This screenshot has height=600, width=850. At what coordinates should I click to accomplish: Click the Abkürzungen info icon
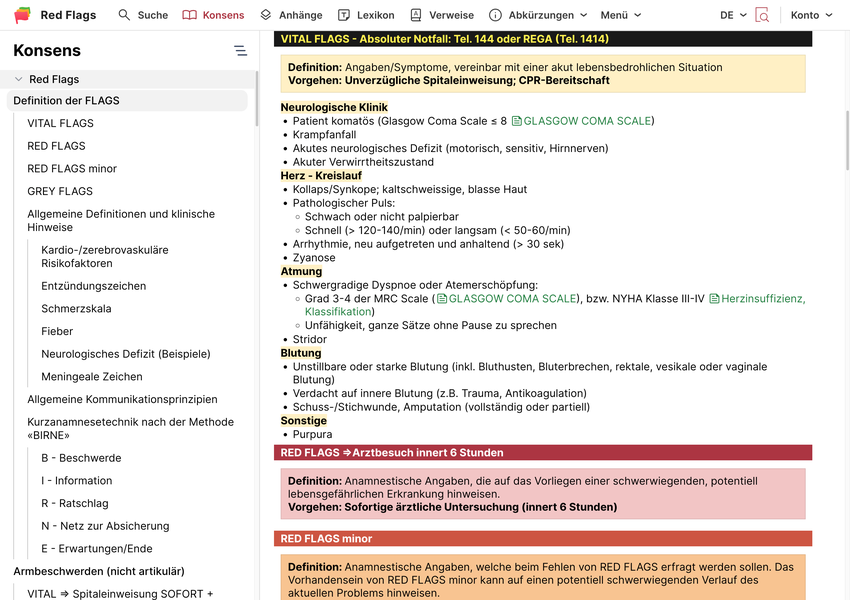(495, 15)
